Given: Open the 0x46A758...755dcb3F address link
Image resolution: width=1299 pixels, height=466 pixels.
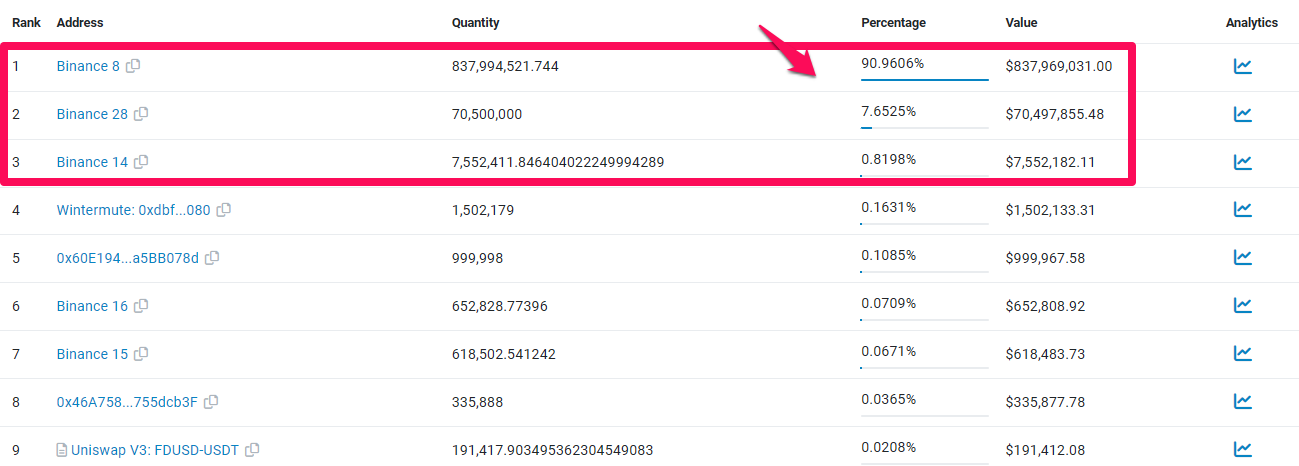Looking at the screenshot, I should click(x=128, y=402).
